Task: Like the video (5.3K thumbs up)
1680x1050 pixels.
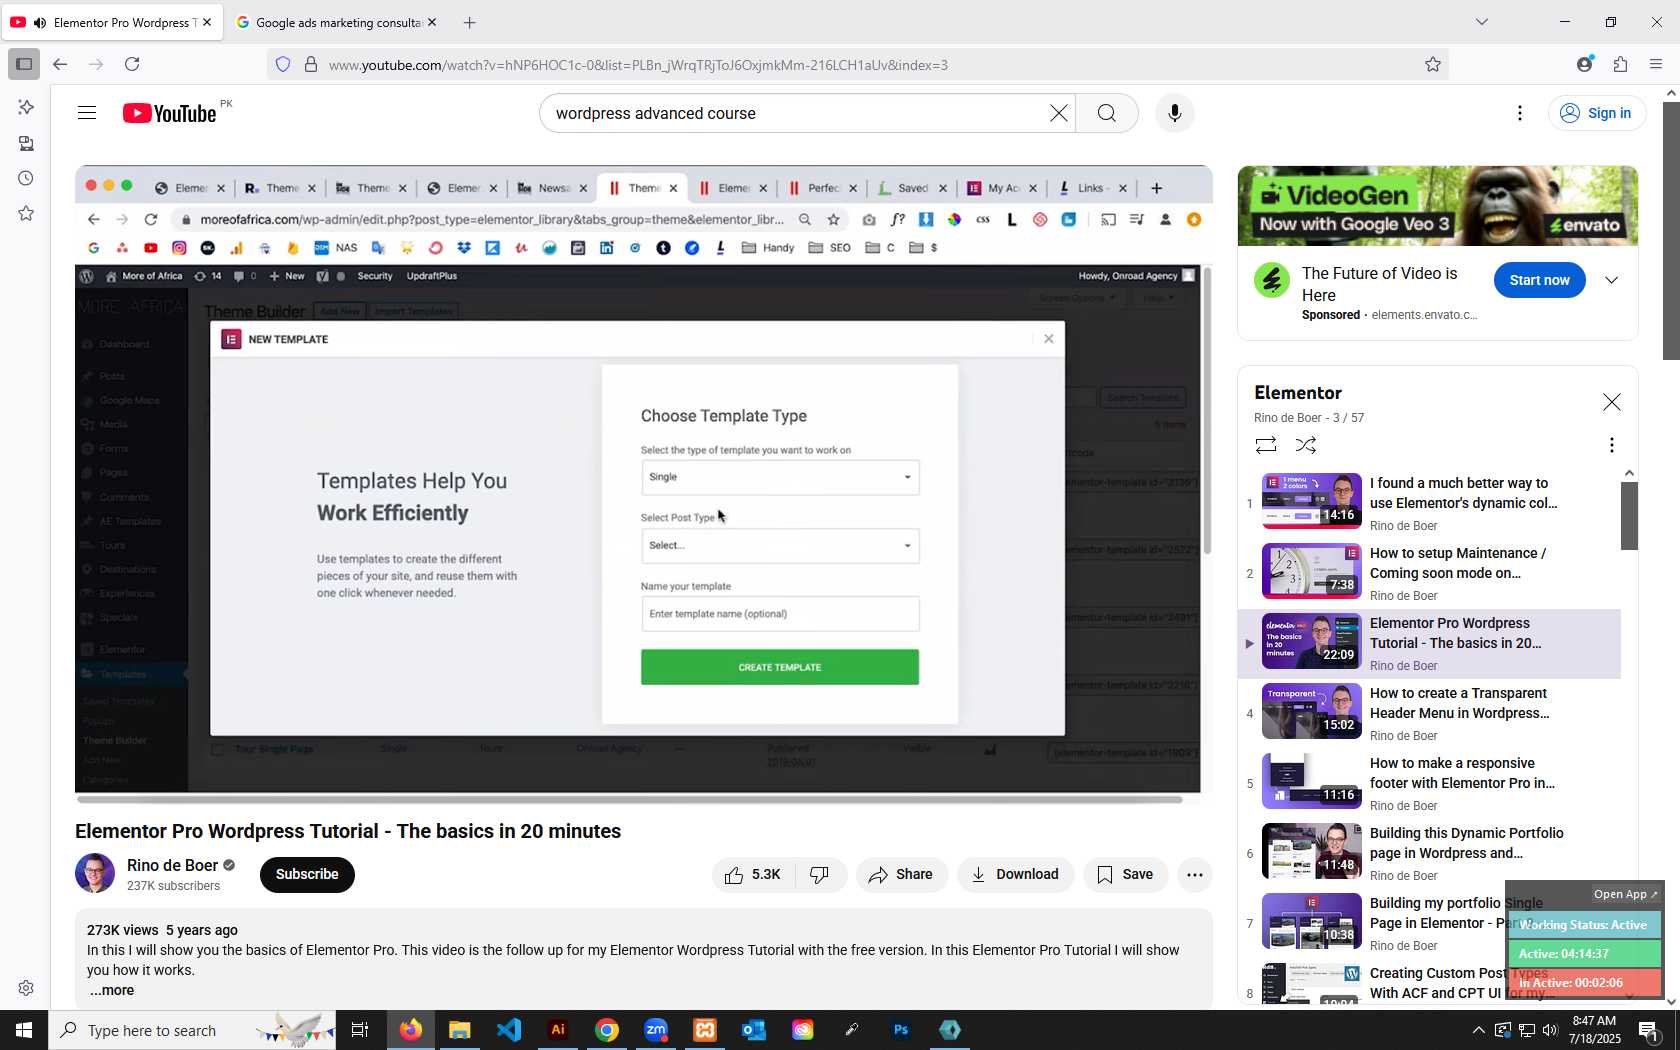Action: point(753,875)
